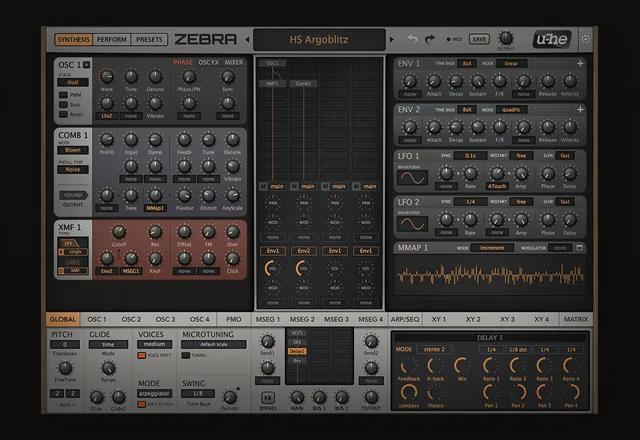
Task: Toggle second lane mute M button
Action: point(294,186)
